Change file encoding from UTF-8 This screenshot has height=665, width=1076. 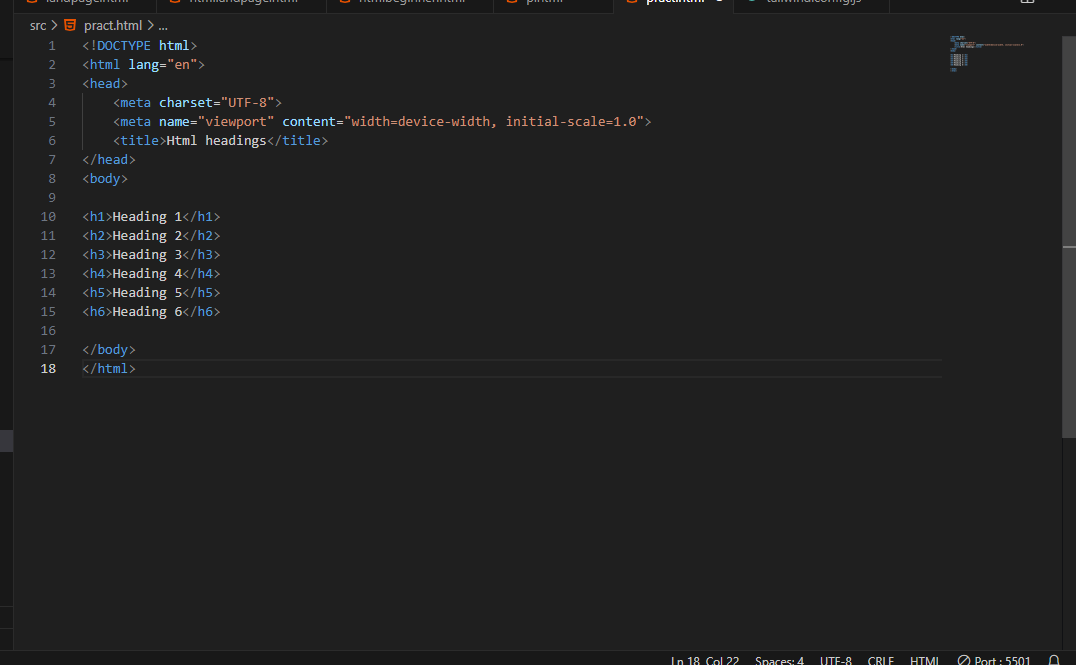pyautogui.click(x=836, y=660)
